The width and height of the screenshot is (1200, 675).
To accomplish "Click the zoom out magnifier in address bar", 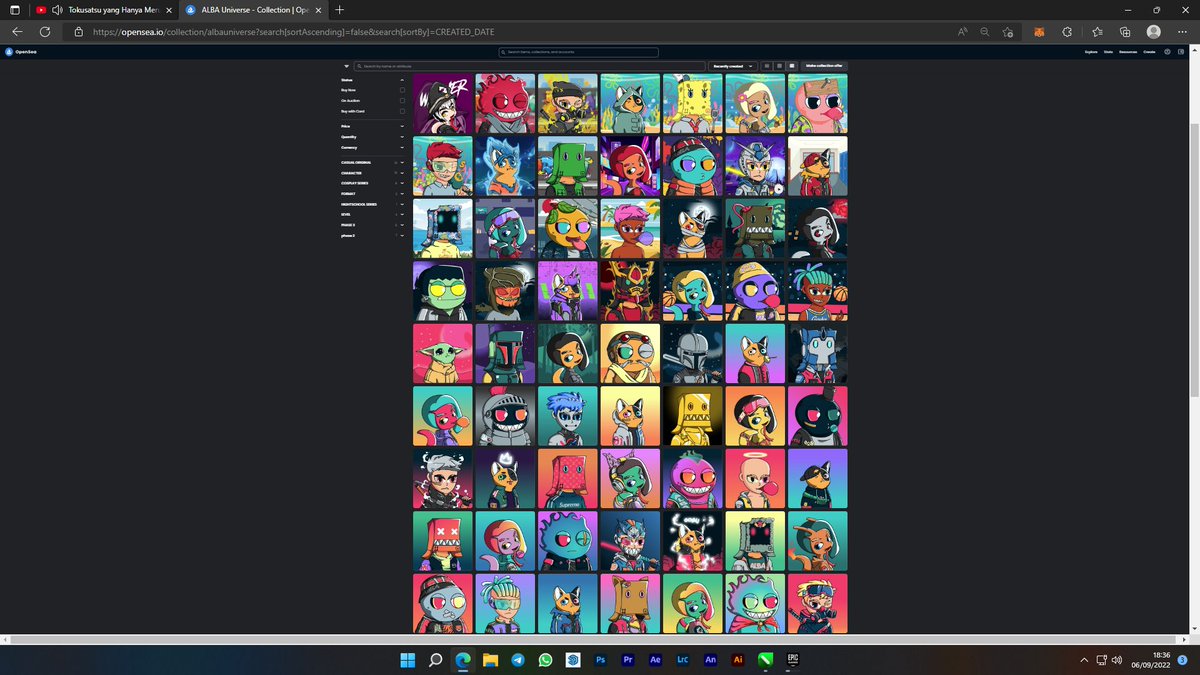I will pyautogui.click(x=984, y=32).
